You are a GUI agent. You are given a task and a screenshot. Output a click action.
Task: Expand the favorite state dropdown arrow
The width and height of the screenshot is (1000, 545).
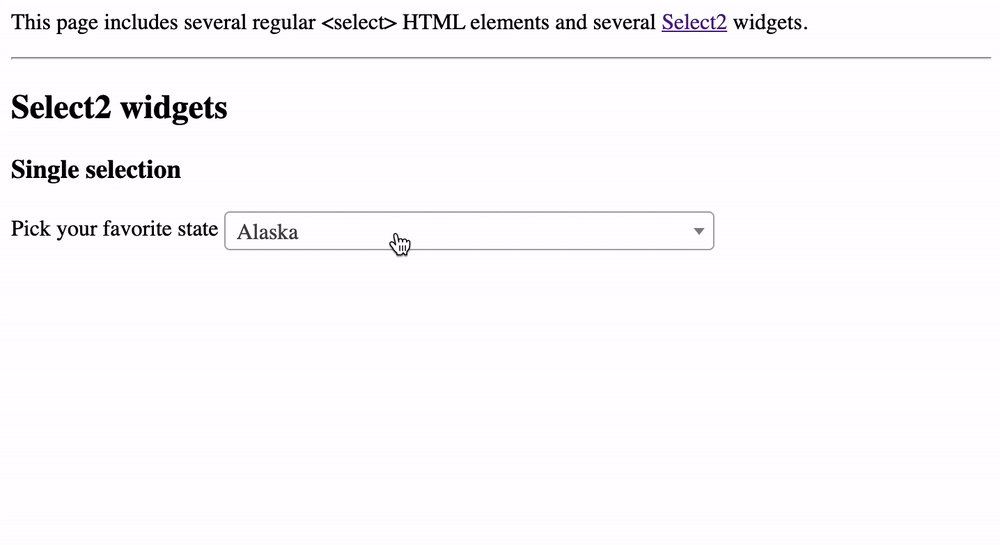tap(699, 231)
